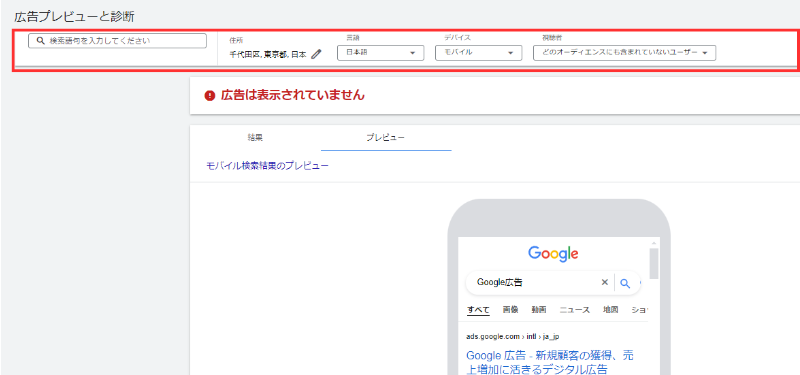Image resolution: width=800 pixels, height=375 pixels.
Task: Click the Google logo in phone preview
Action: coord(553,254)
